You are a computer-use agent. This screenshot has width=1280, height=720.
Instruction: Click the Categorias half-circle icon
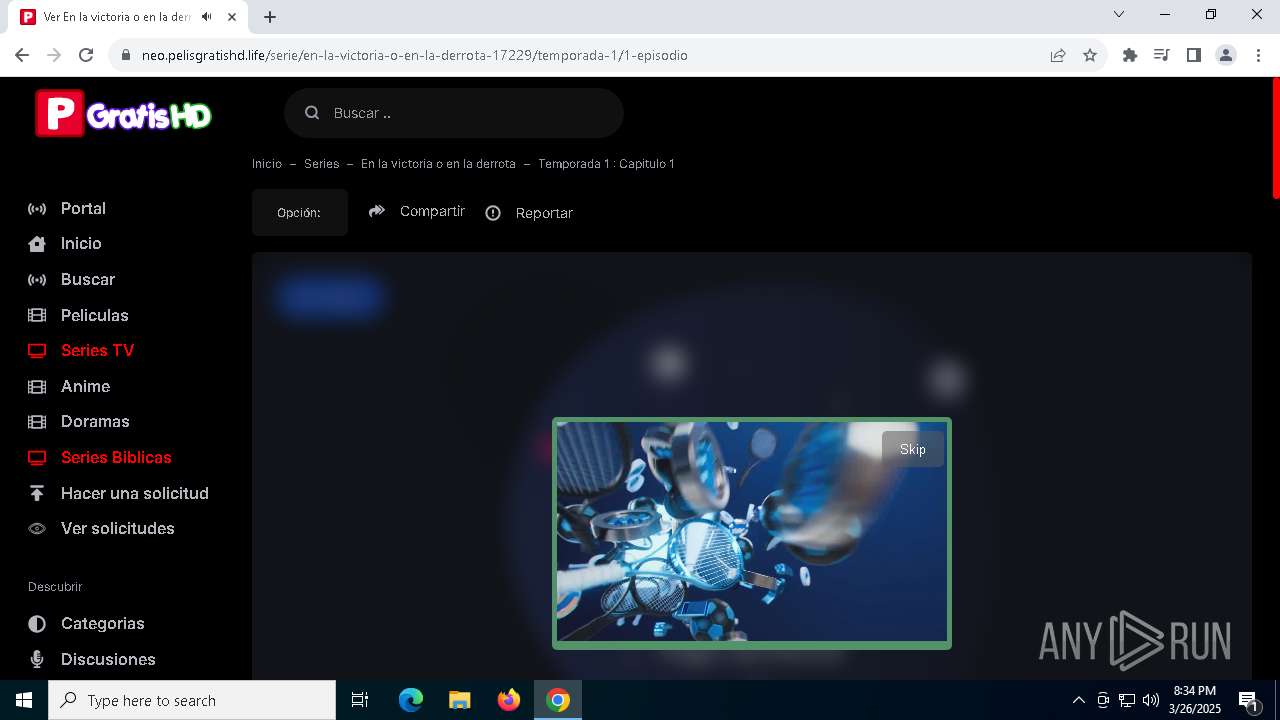(x=37, y=624)
